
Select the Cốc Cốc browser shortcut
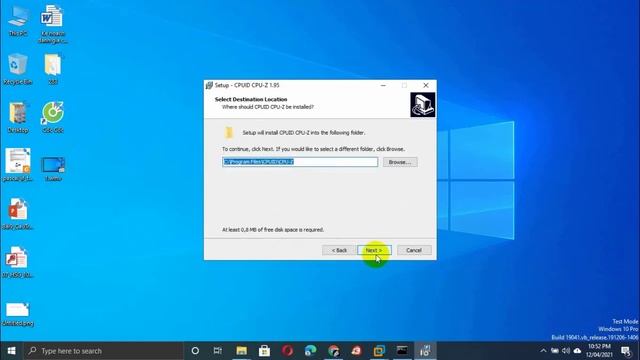(53, 118)
